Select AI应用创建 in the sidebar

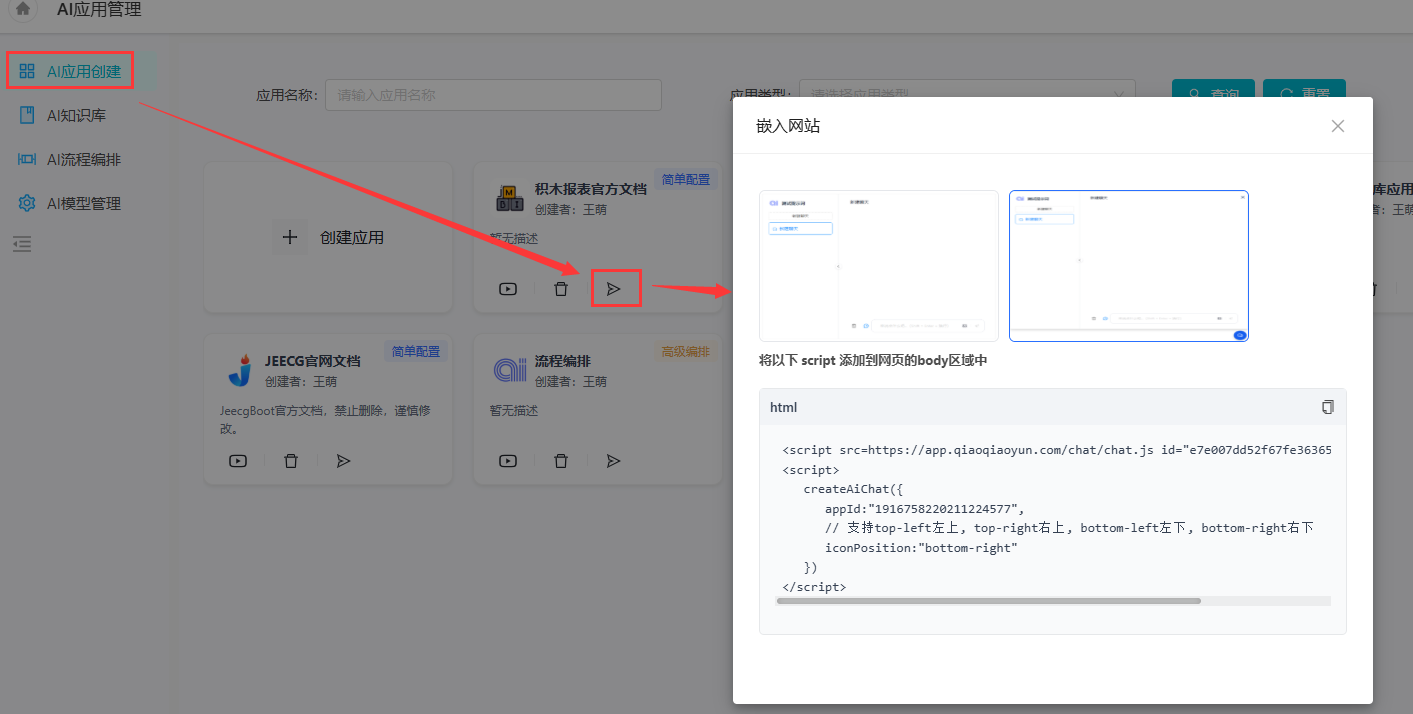pyautogui.click(x=70, y=71)
